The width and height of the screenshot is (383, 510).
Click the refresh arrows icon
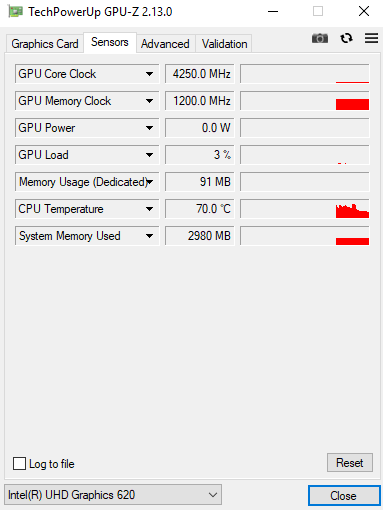point(346,38)
